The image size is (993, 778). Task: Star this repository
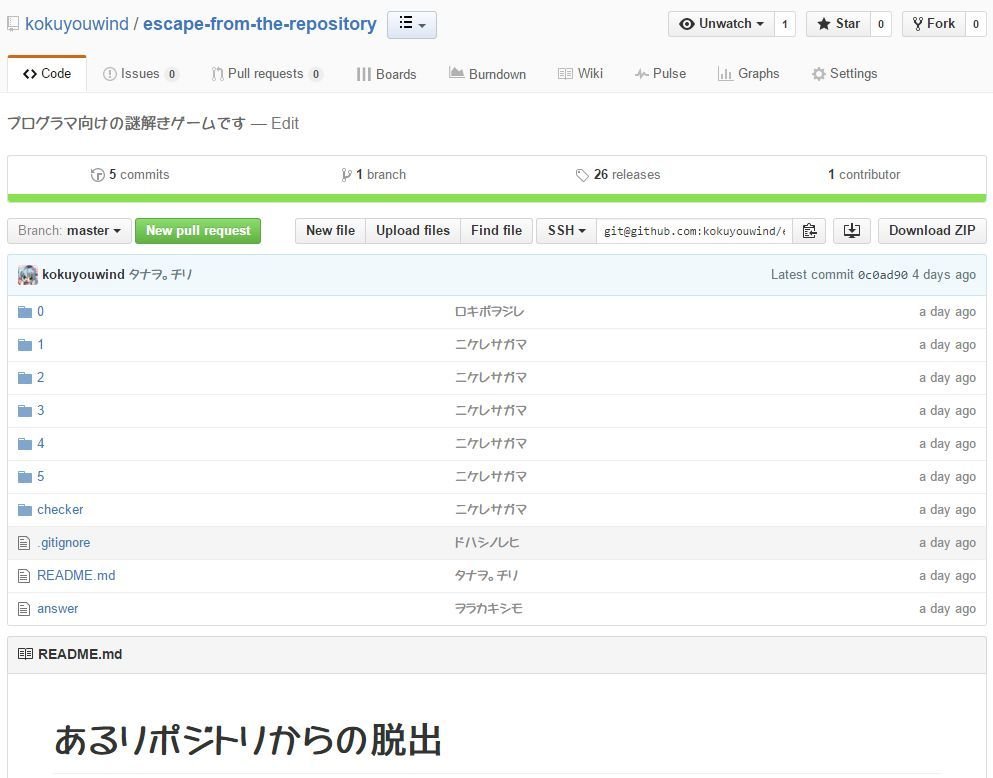(x=838, y=24)
